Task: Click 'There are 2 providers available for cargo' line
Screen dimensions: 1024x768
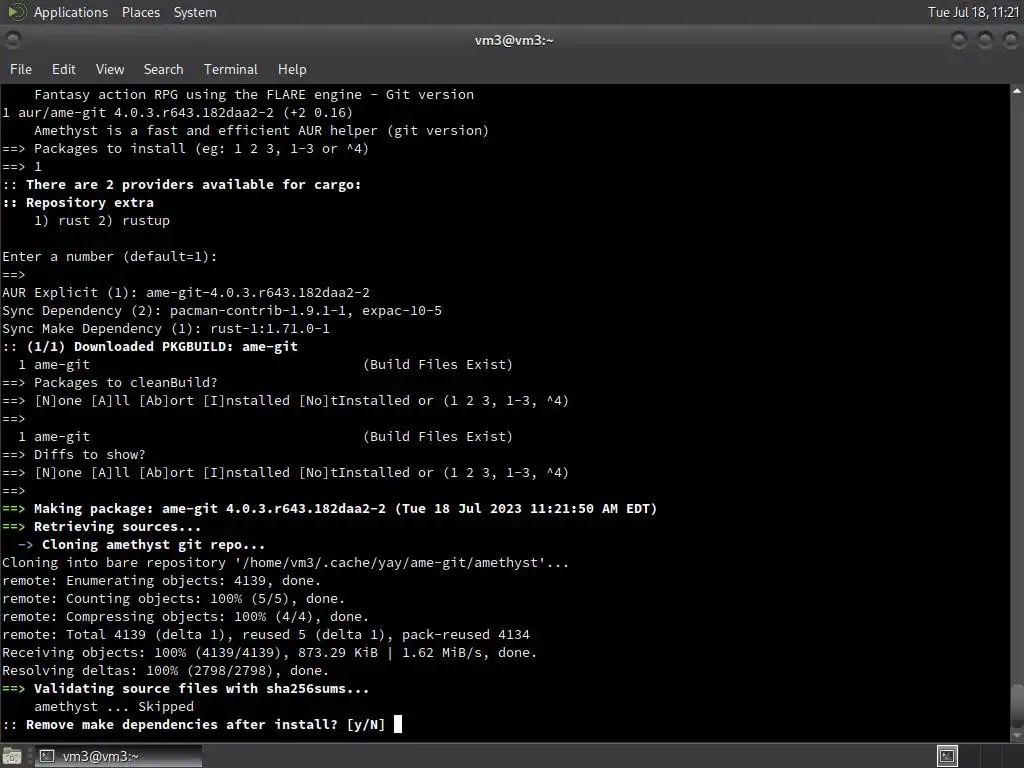Action: 182,185
